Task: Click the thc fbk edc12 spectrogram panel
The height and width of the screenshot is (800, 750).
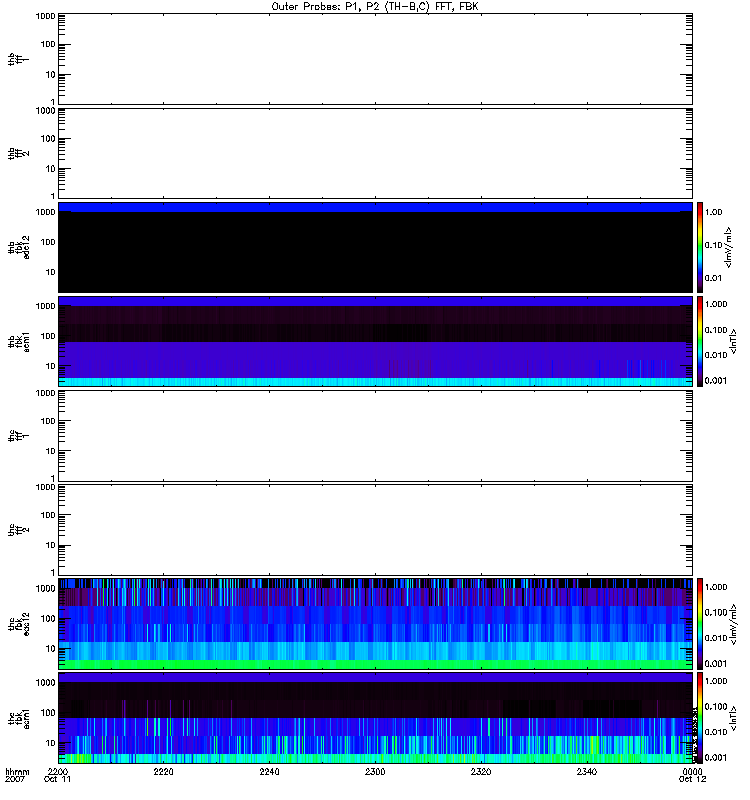Action: [x=375, y=624]
